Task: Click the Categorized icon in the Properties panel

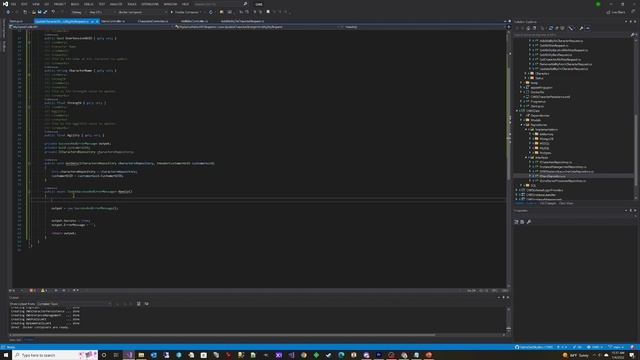Action: [x=516, y=222]
